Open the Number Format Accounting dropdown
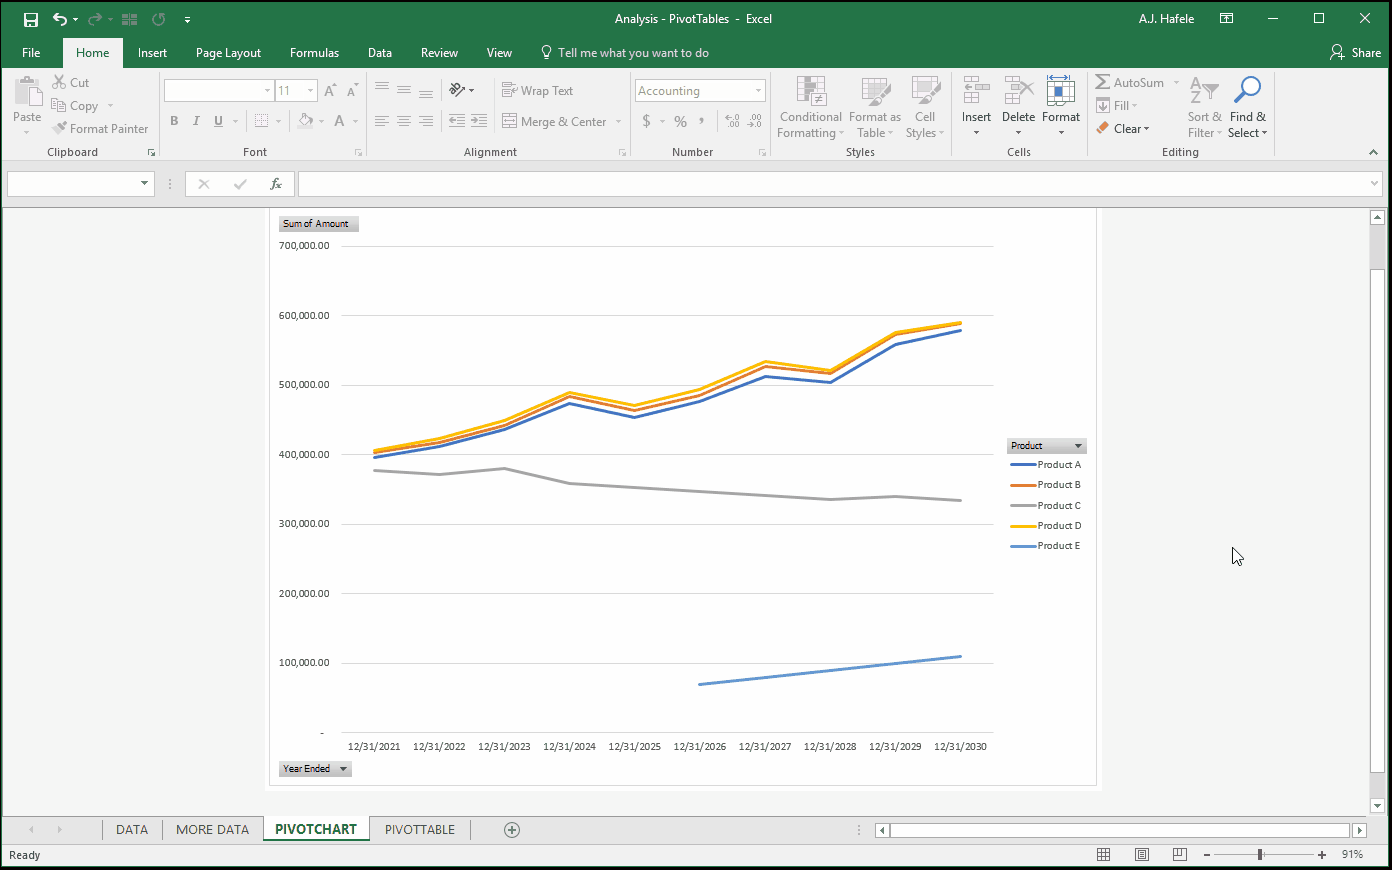This screenshot has width=1392, height=870. pyautogui.click(x=758, y=91)
